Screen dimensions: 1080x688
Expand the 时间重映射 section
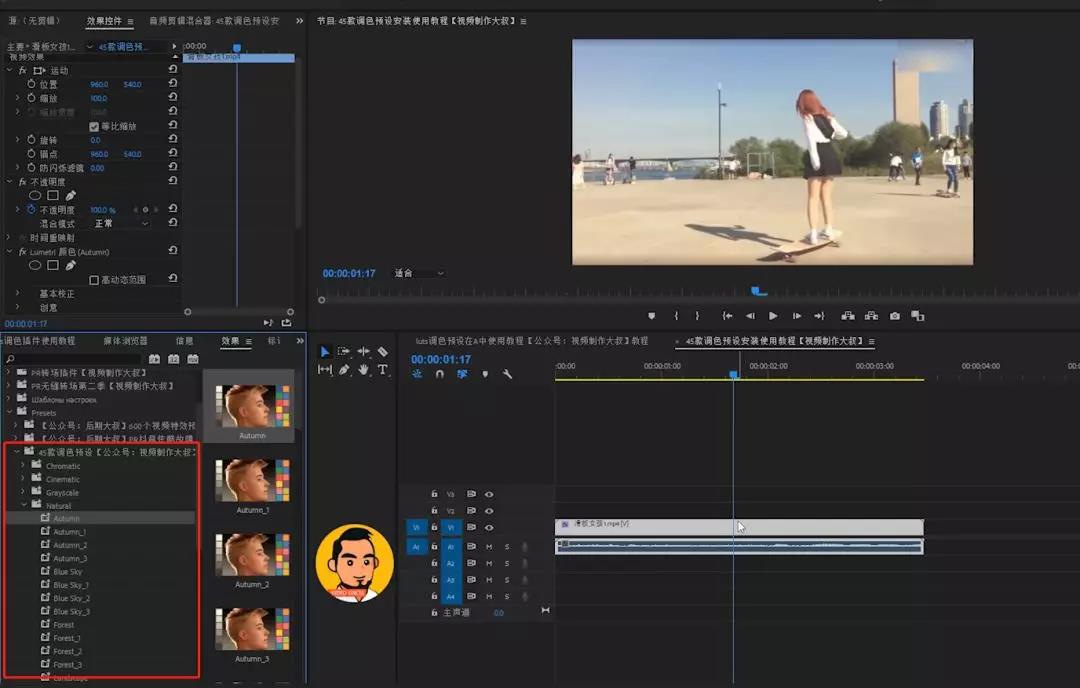pyautogui.click(x=10, y=238)
